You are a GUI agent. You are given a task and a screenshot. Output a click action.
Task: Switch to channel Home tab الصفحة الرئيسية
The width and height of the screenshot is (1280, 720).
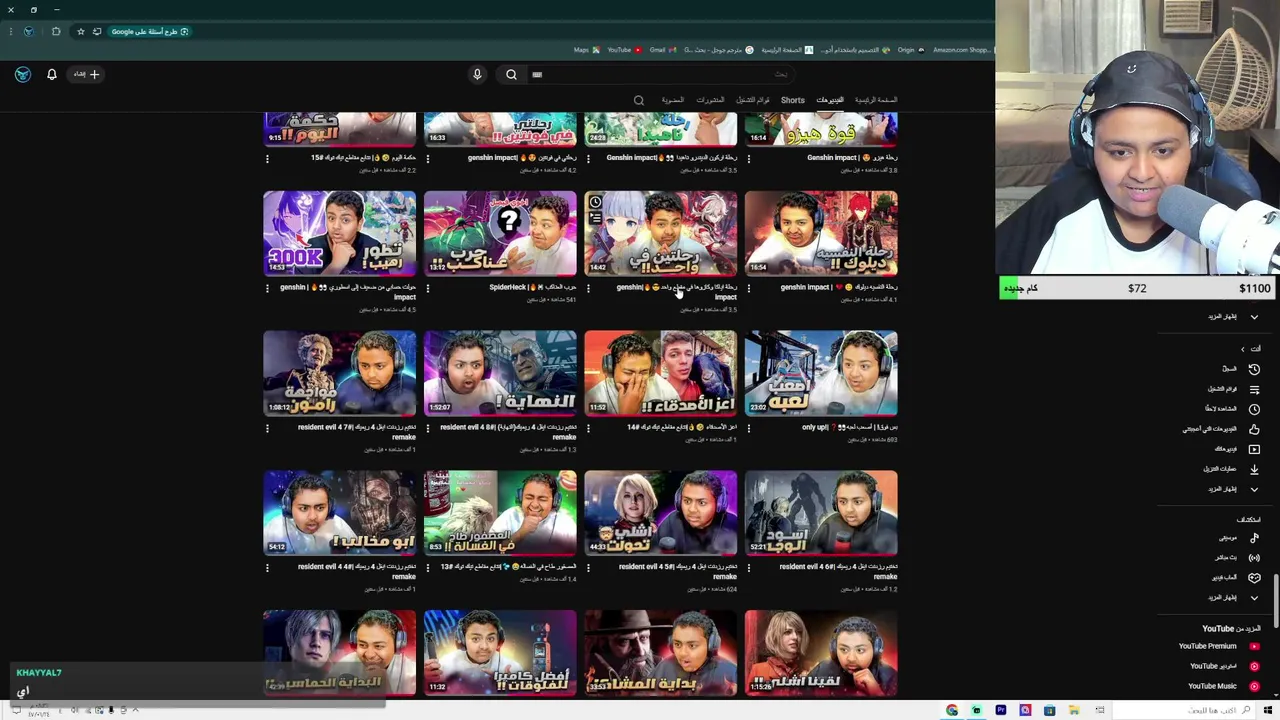876,100
